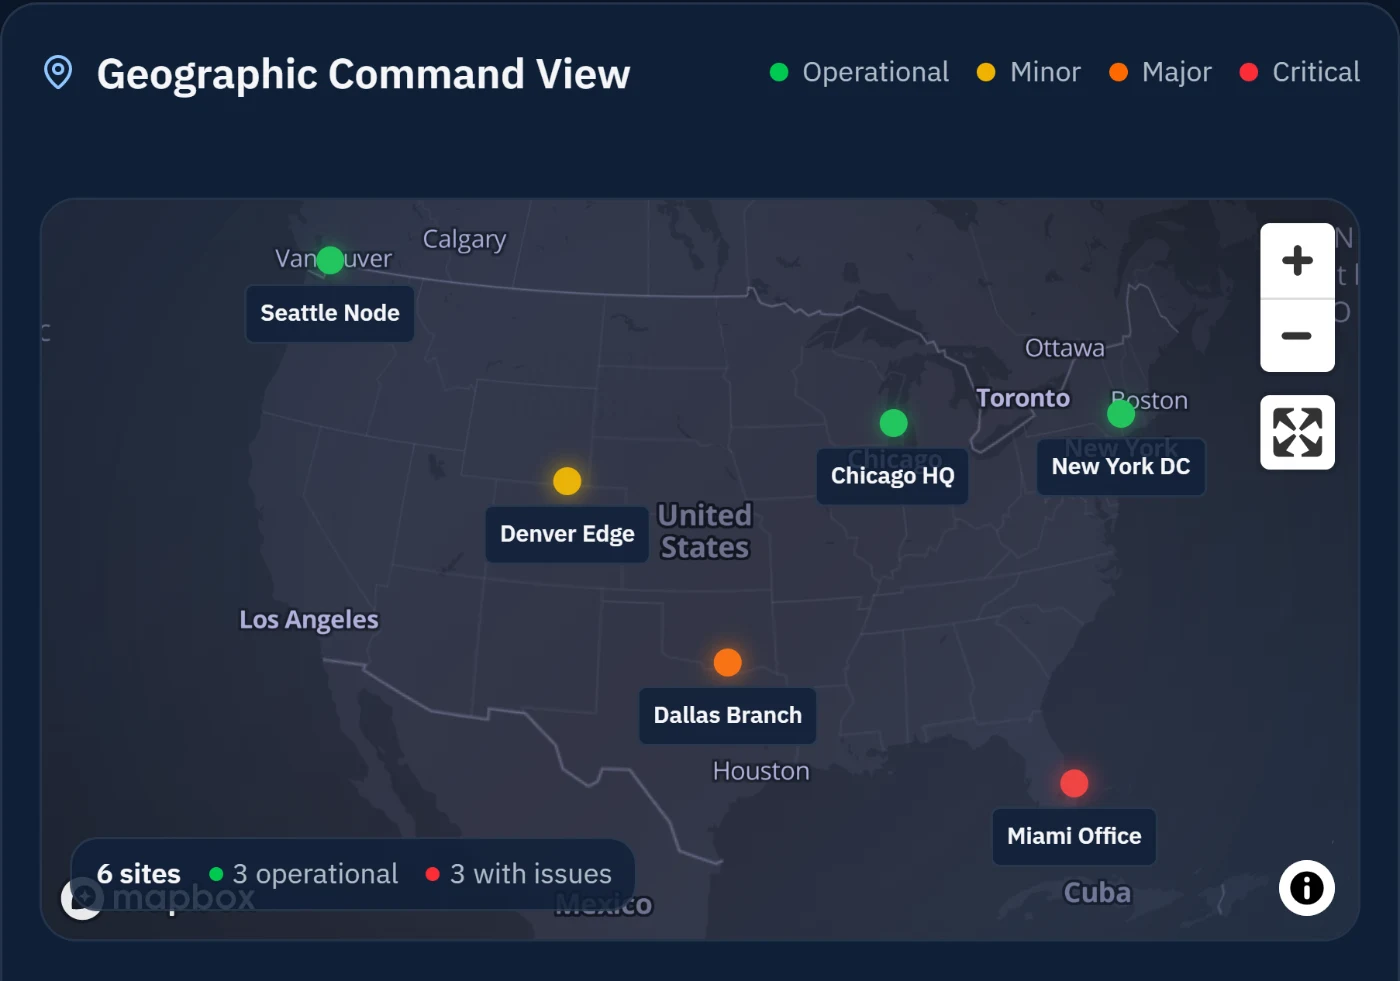Click the green Operational legend dot

[x=779, y=72]
